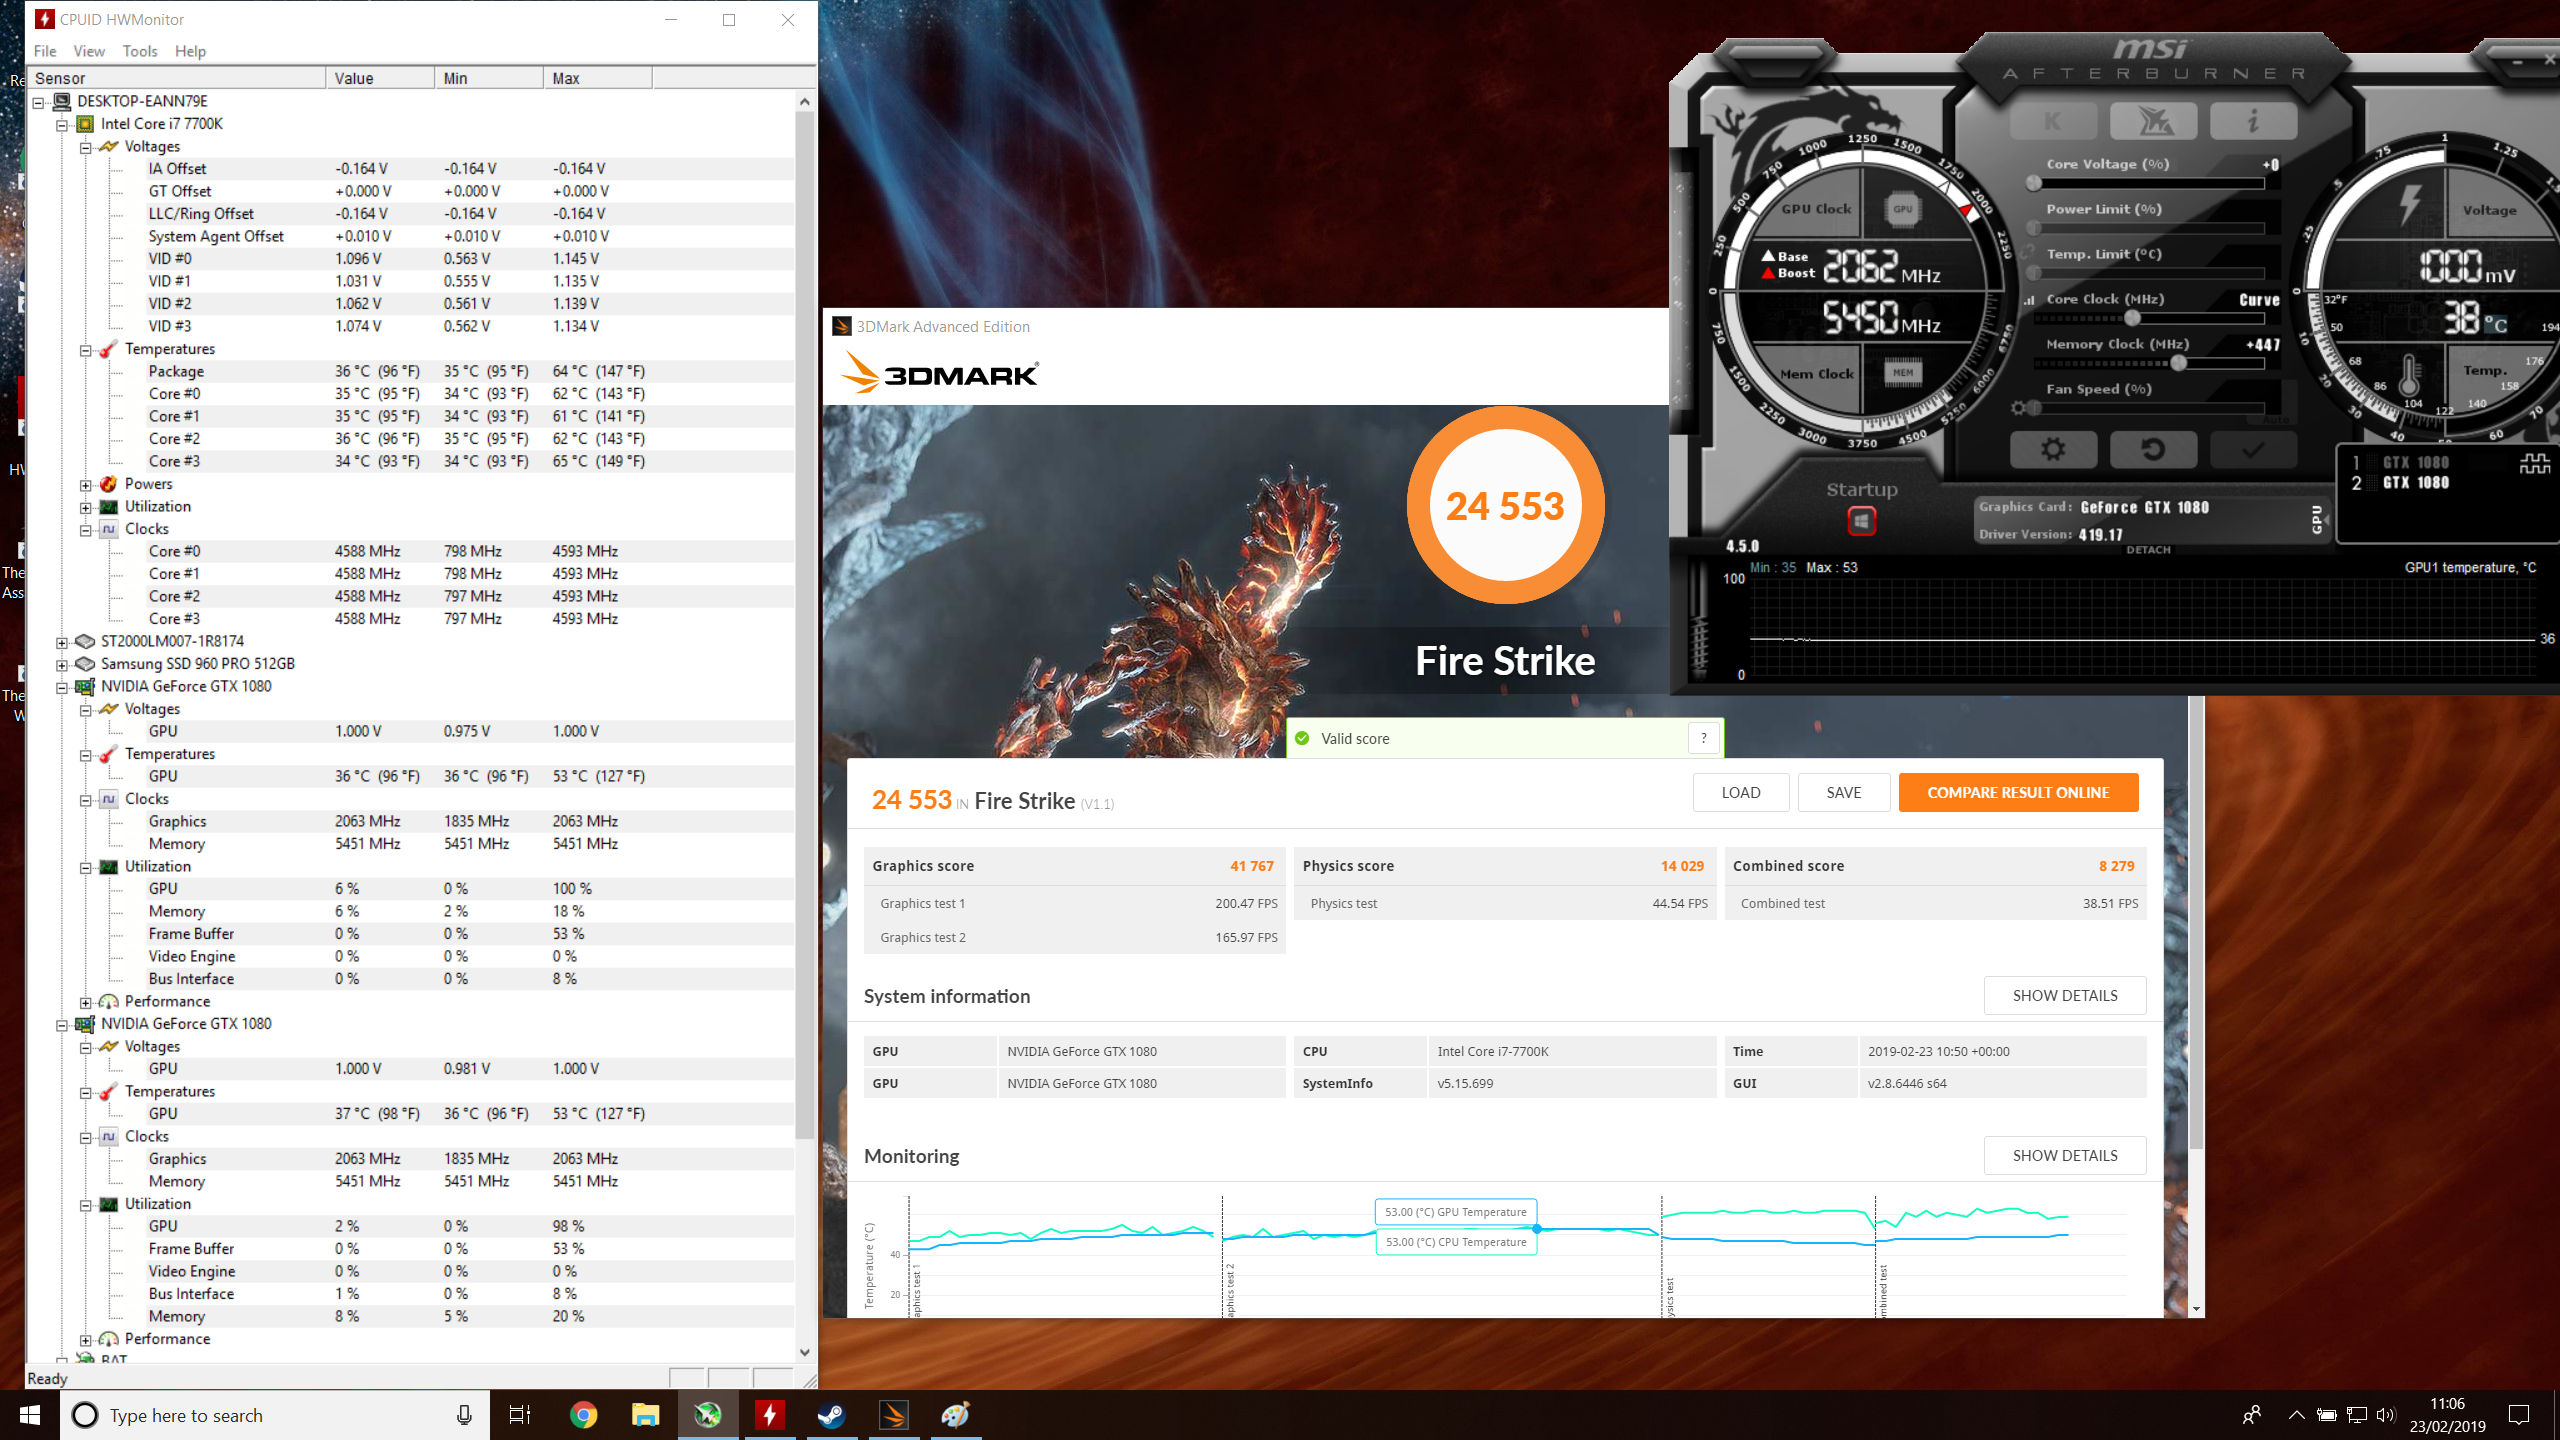Viewport: 2560px width, 1440px height.
Task: Click the thermometer temperature icon
Action: point(2408,376)
